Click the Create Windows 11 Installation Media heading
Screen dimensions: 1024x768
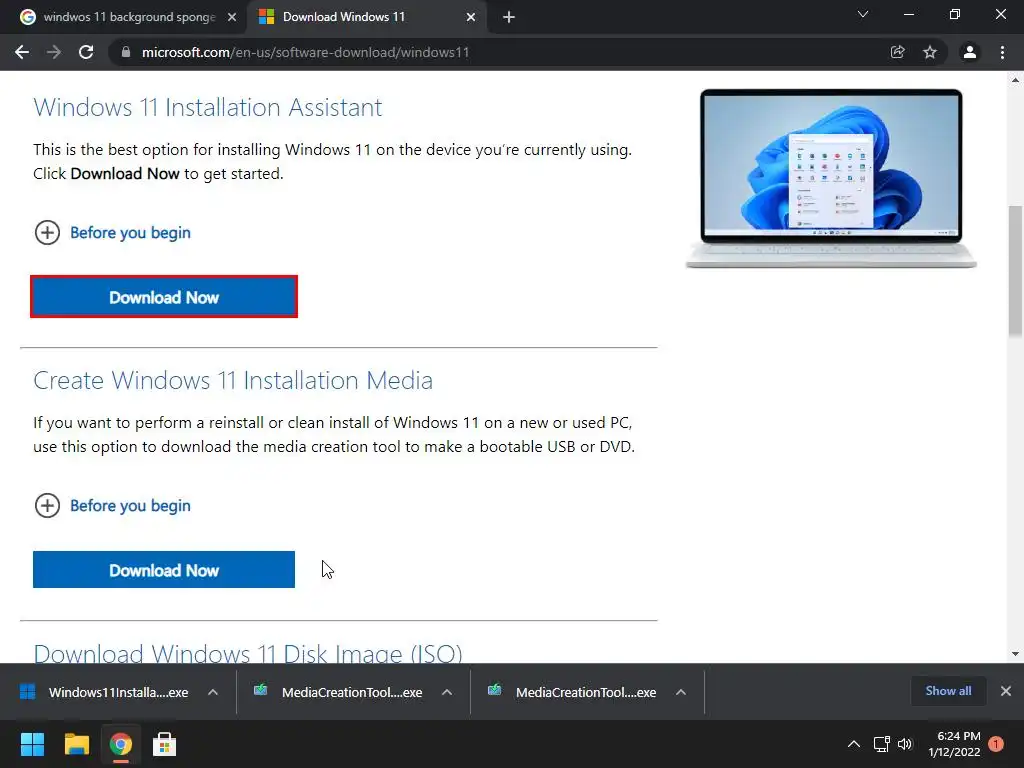click(x=233, y=380)
